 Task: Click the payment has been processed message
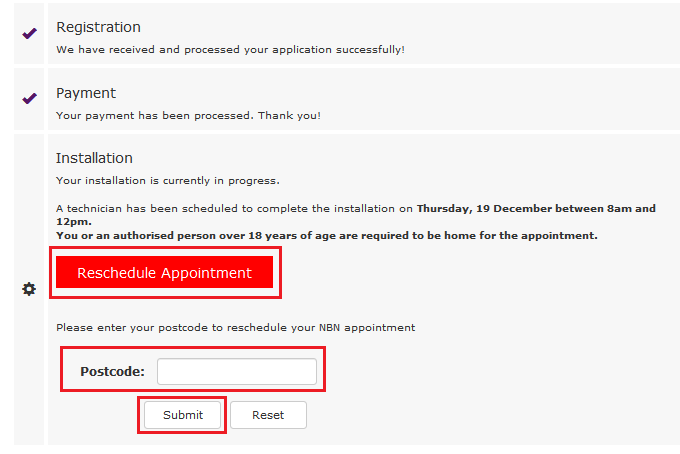(x=188, y=115)
